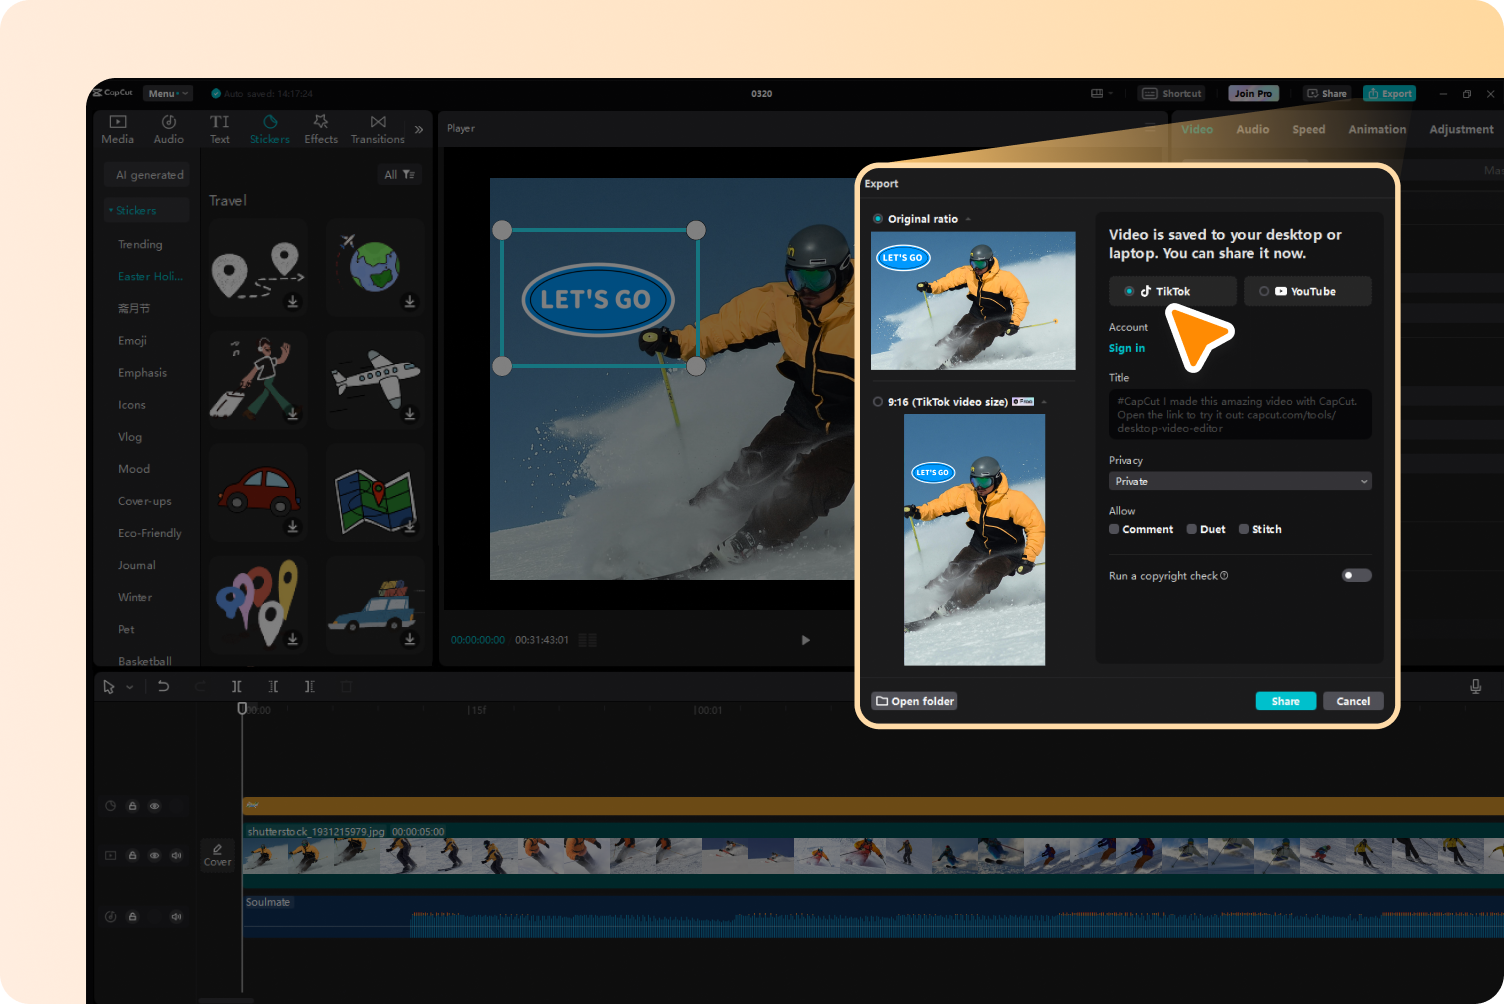
Task: Toggle Run a copyright check
Action: pos(1356,575)
